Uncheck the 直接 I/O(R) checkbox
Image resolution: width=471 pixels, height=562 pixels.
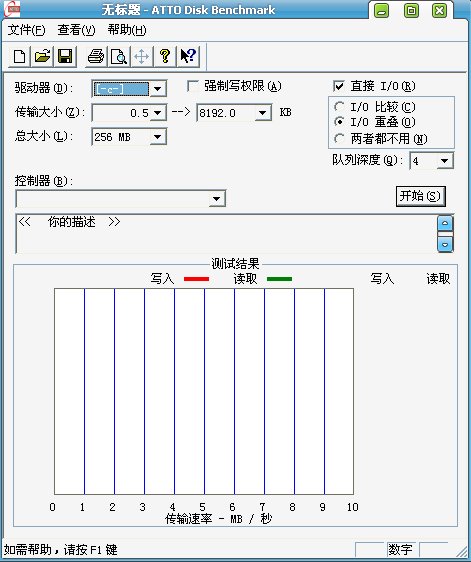(x=339, y=86)
